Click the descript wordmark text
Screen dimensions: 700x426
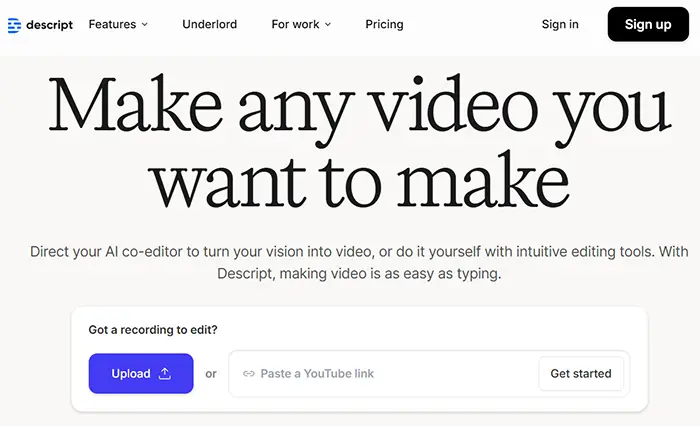click(x=46, y=24)
